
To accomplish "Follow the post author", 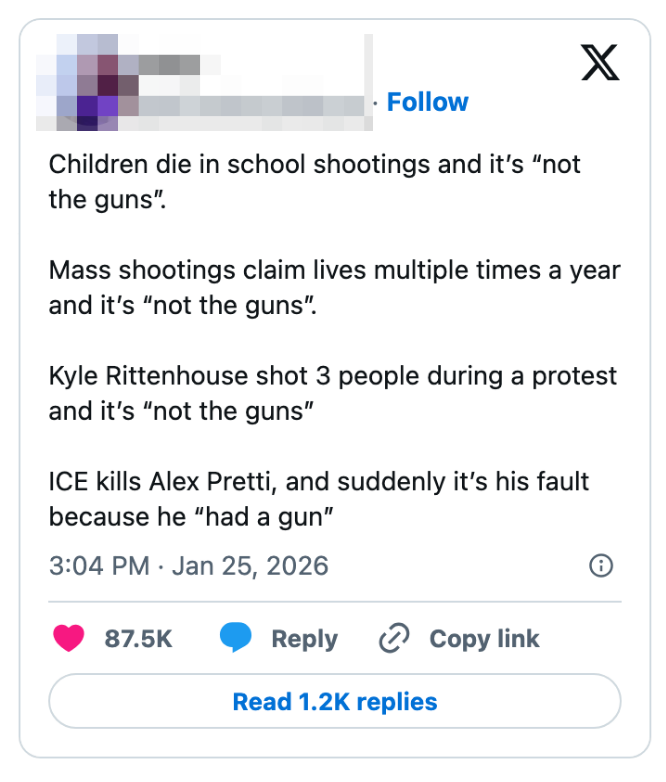I will tap(427, 102).
